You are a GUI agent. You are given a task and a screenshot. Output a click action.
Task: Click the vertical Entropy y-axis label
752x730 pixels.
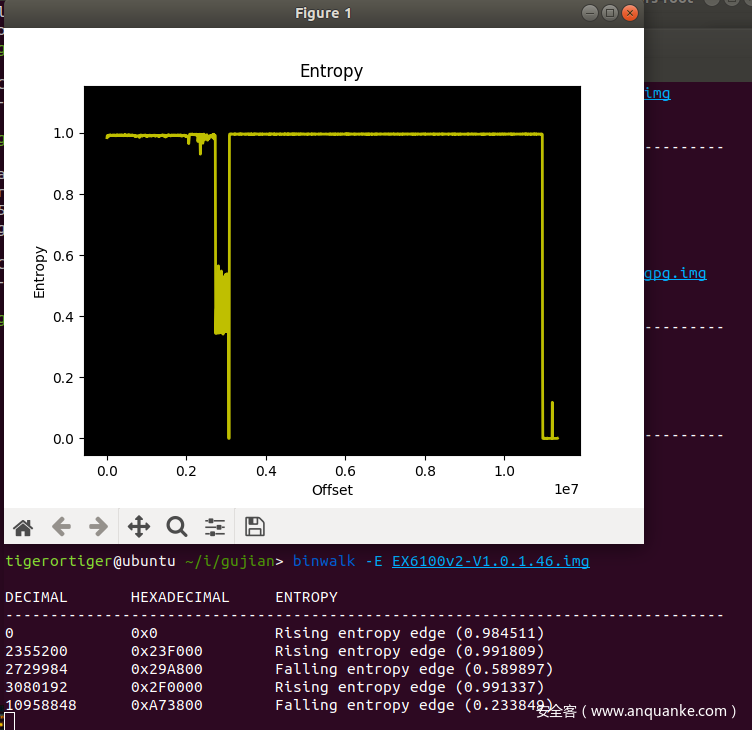(40, 272)
